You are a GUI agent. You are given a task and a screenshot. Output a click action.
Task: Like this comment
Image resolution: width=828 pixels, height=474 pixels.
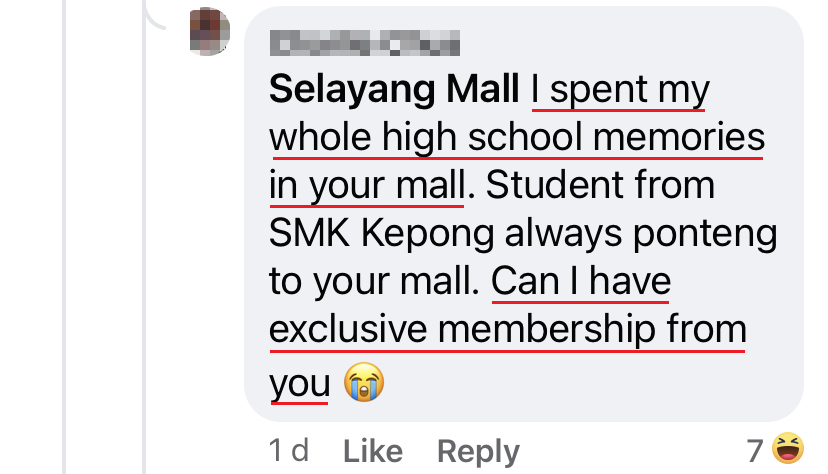pos(373,451)
